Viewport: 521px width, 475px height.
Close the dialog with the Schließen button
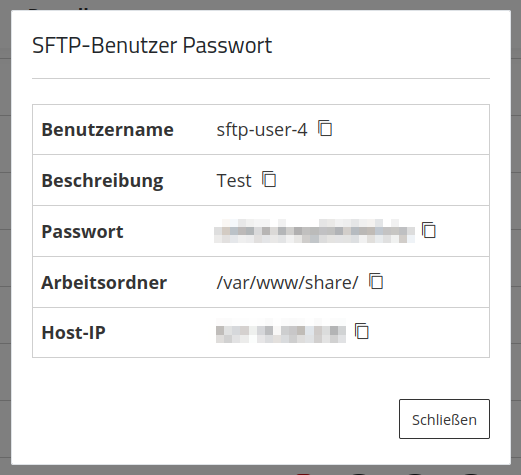click(444, 419)
